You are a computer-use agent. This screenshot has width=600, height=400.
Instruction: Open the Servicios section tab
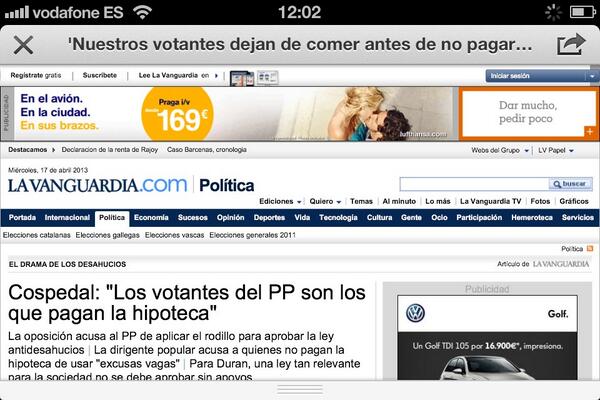click(x=578, y=217)
